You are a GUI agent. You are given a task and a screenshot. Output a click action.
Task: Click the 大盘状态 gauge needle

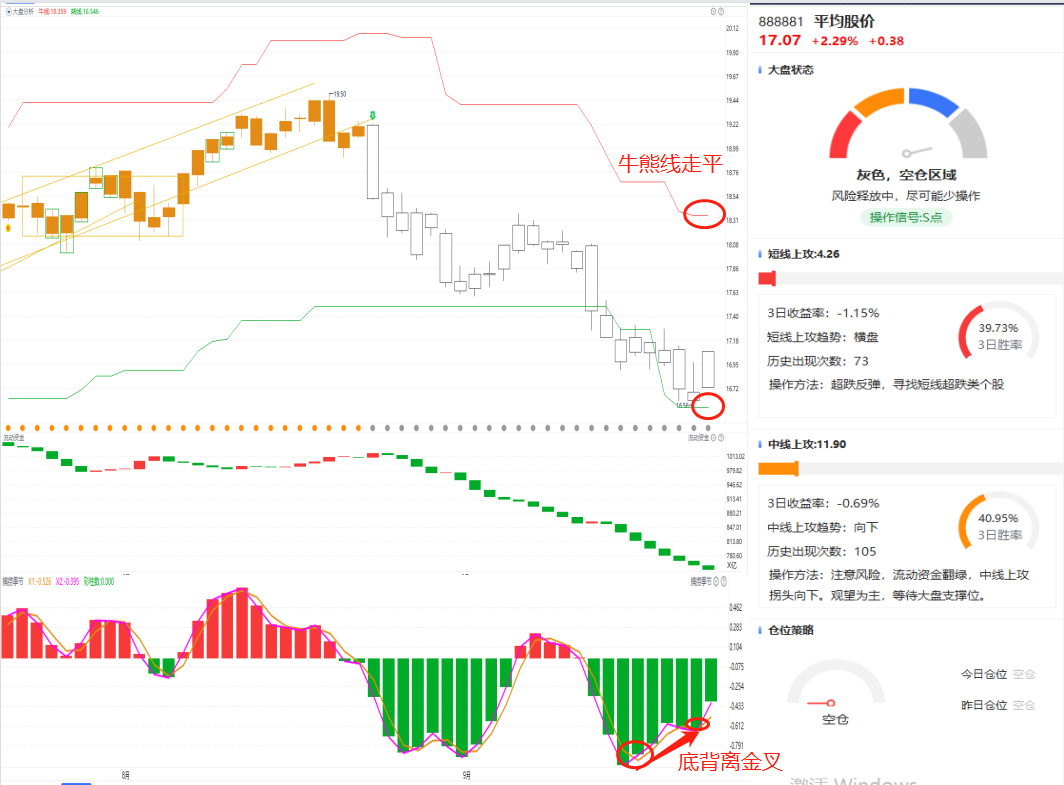click(x=917, y=151)
